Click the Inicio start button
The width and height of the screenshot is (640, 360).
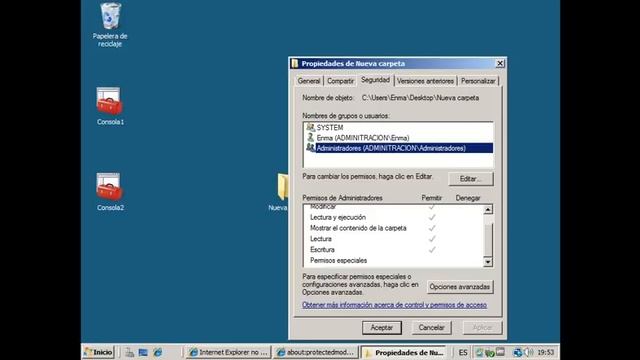(x=99, y=352)
